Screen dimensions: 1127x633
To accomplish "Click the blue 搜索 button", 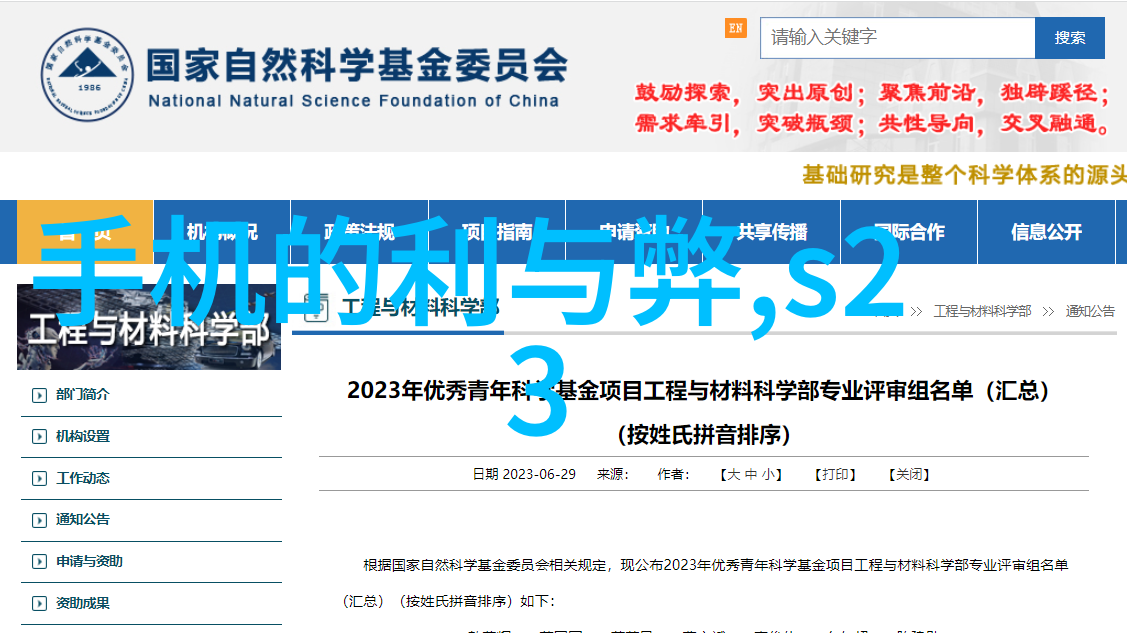I will click(1070, 37).
